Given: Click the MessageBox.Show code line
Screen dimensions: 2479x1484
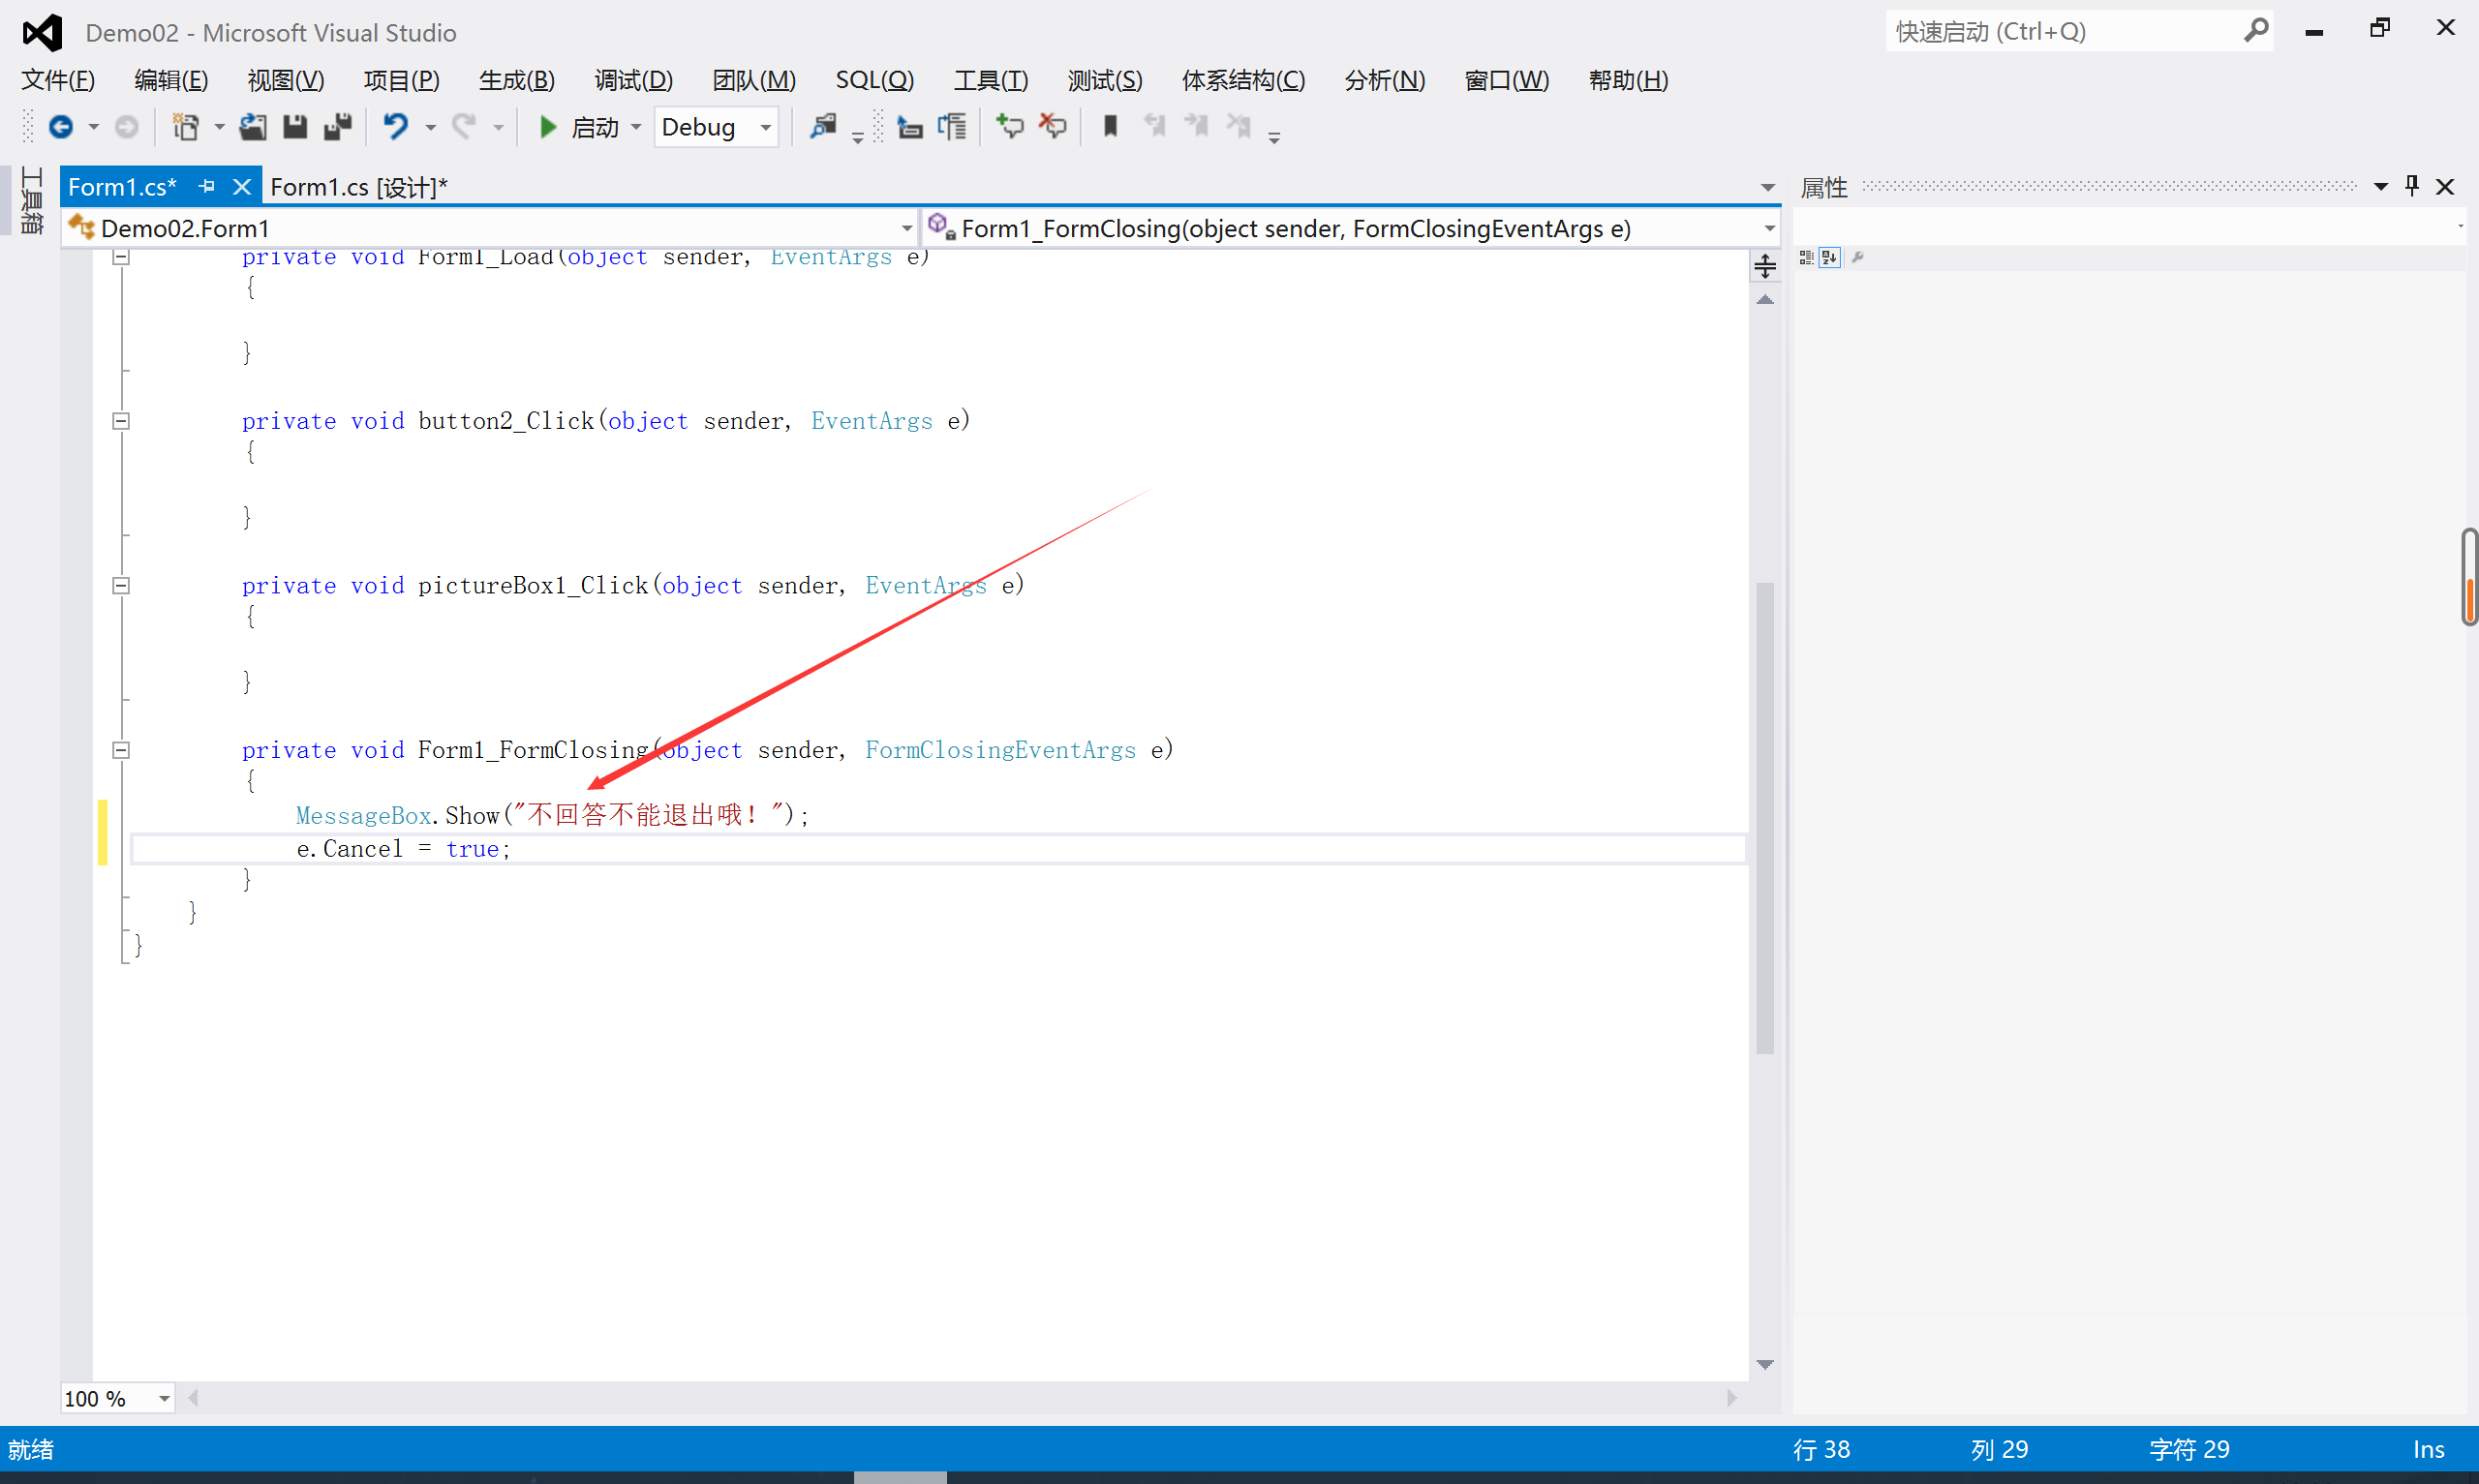Looking at the screenshot, I should (552, 815).
